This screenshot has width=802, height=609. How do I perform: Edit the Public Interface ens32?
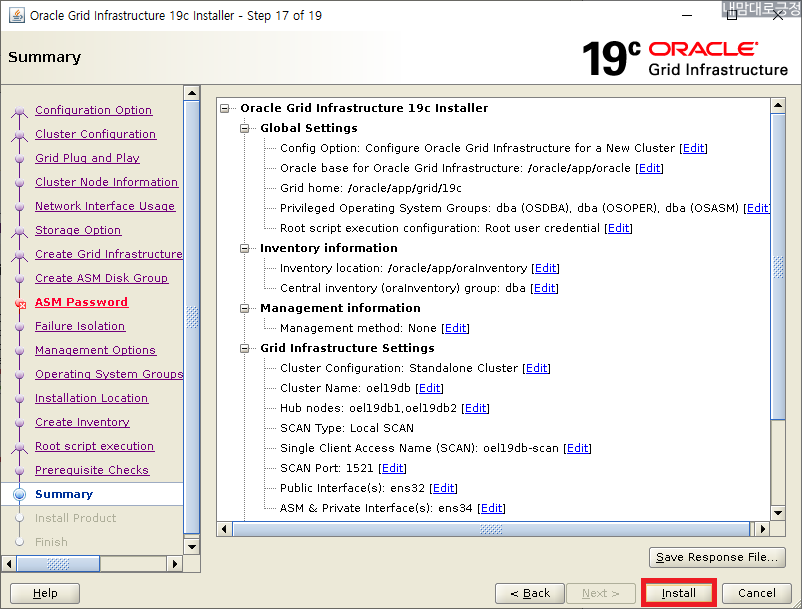(x=443, y=488)
